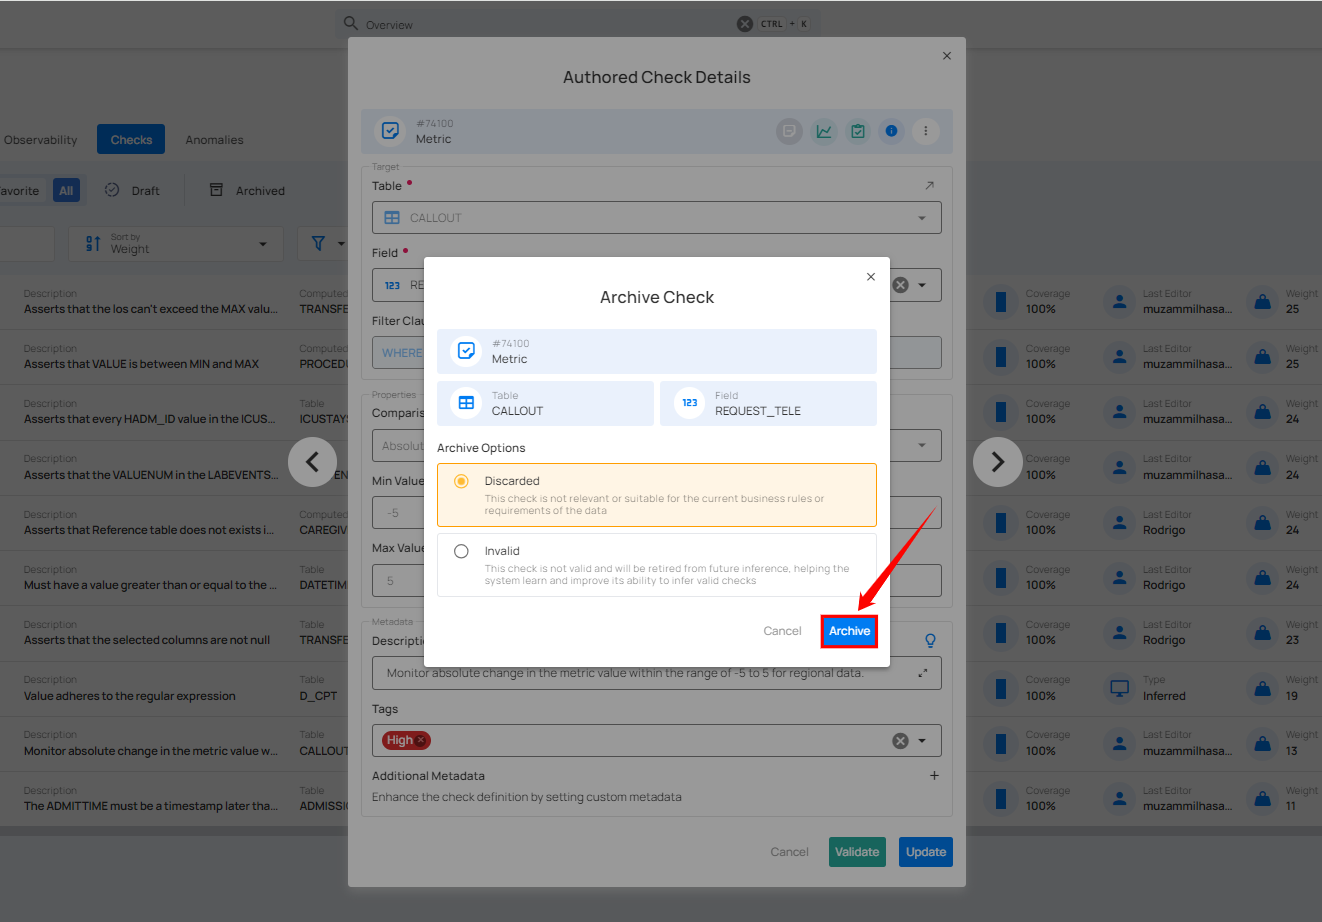Open check 'The ADMITTIME must be a timestamp later tha...'

pyautogui.click(x=151, y=806)
